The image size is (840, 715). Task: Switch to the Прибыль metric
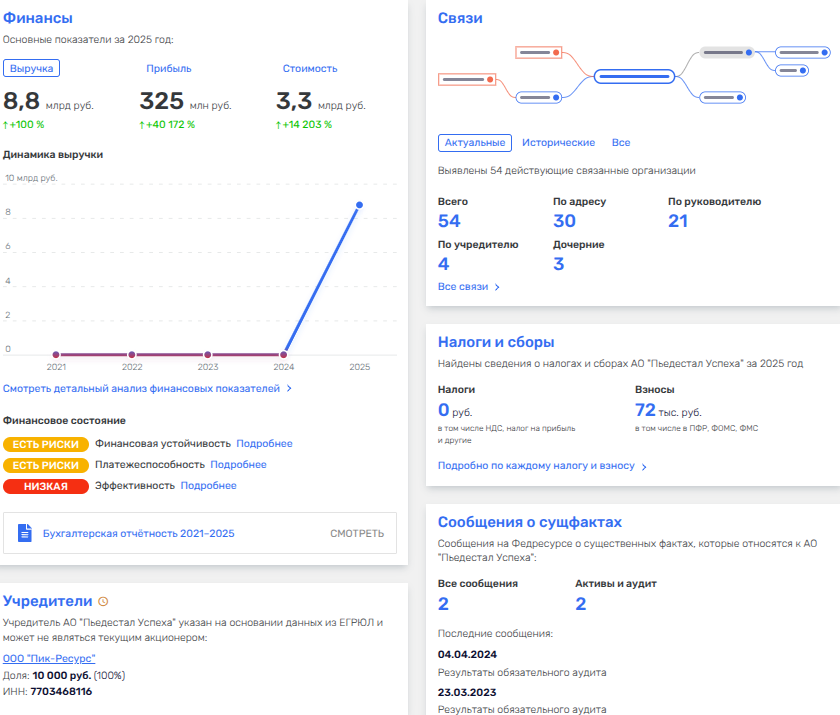point(169,69)
